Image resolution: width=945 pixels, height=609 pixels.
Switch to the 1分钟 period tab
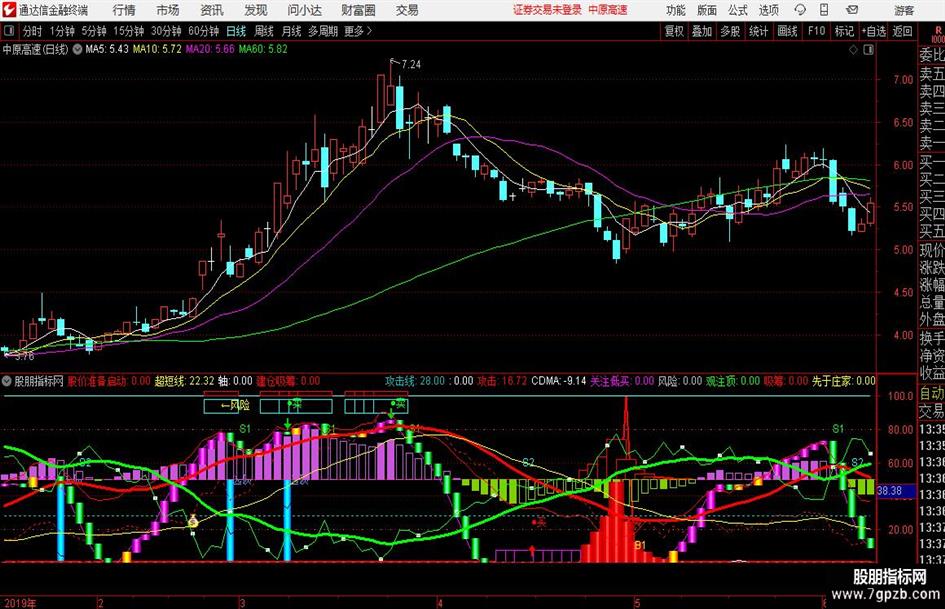(61, 31)
